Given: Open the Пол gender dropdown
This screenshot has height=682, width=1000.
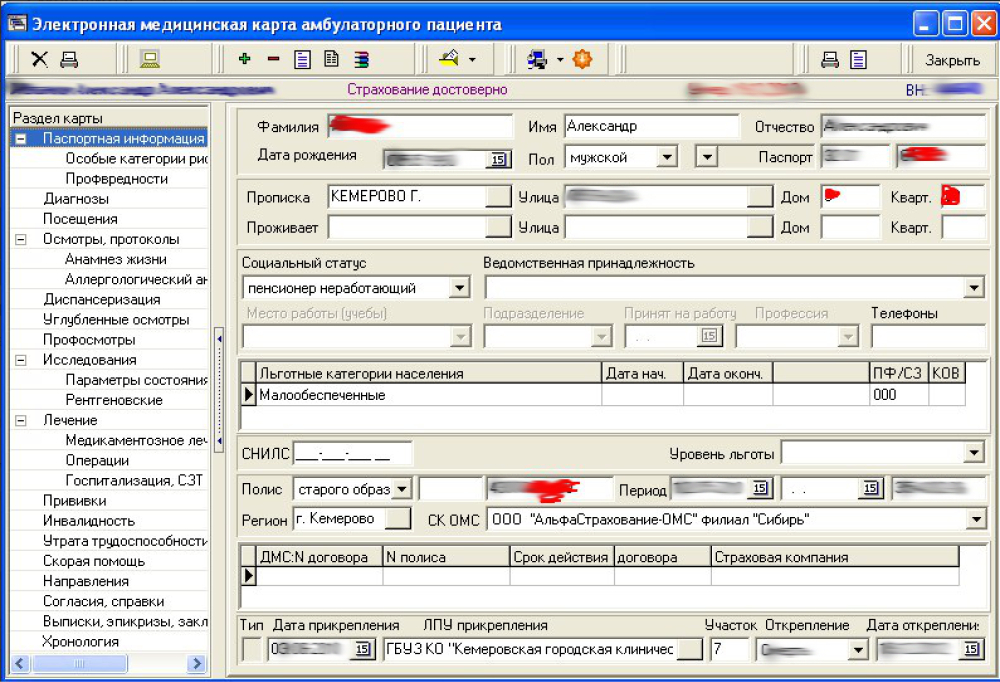Looking at the screenshot, I should tap(667, 157).
